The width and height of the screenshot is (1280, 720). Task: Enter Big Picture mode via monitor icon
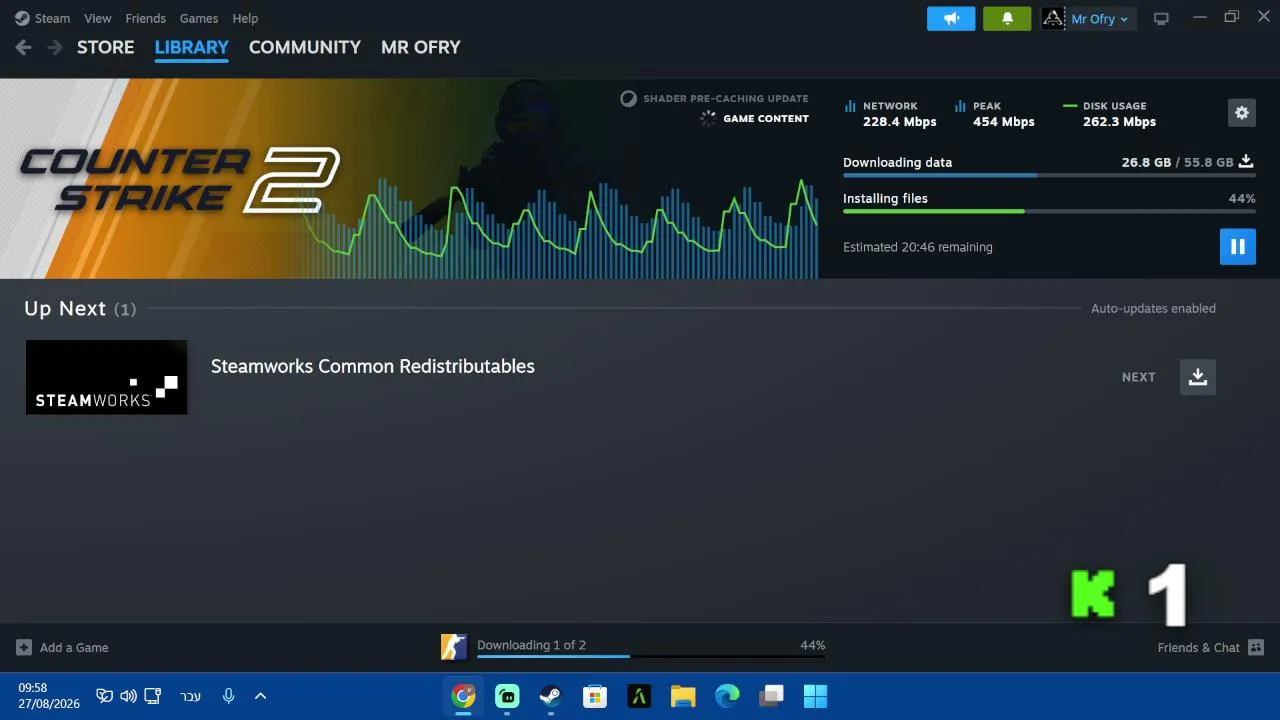(x=1161, y=18)
